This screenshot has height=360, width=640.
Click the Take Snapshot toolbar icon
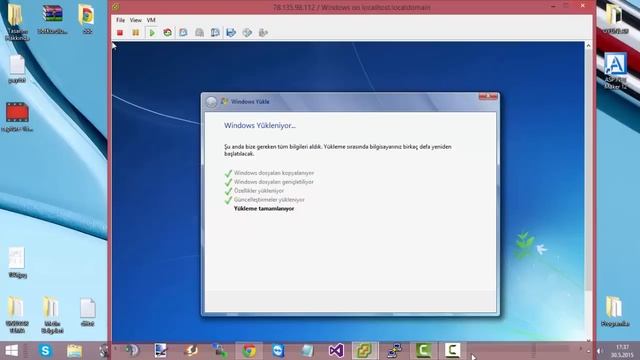[183, 33]
